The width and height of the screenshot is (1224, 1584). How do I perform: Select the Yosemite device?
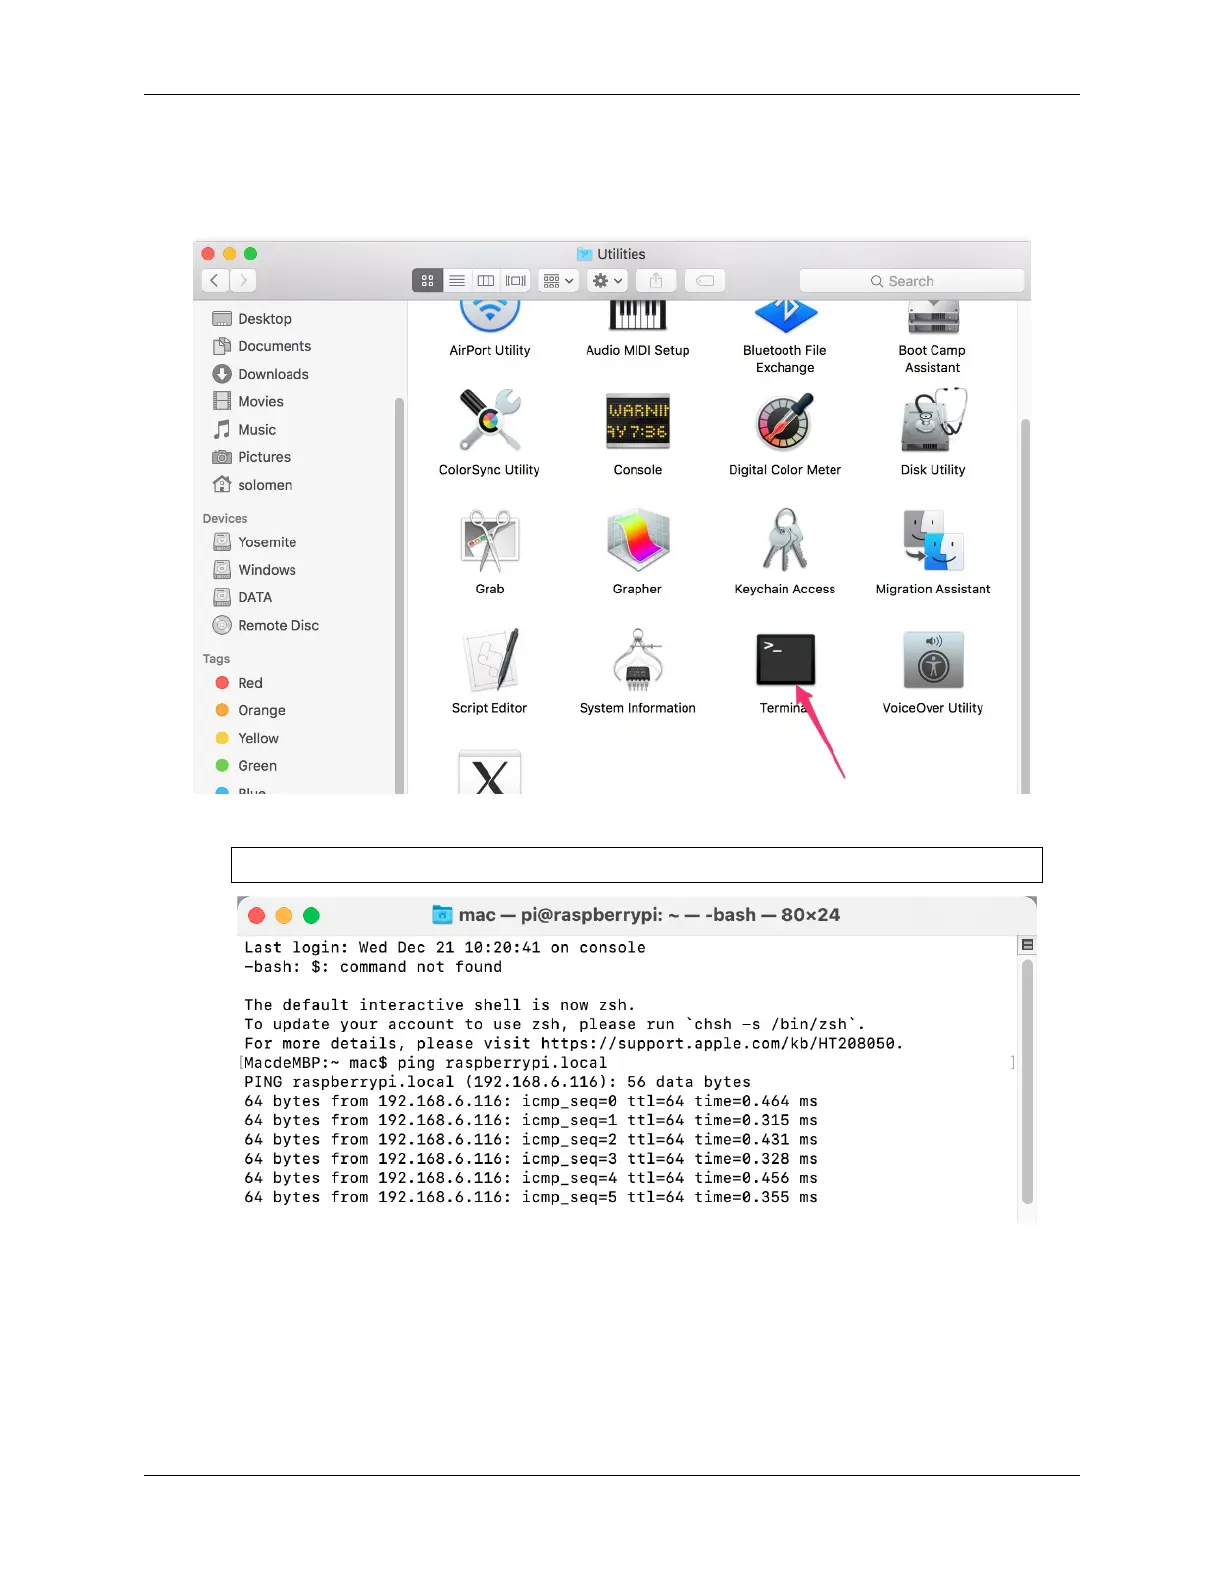tap(255, 542)
